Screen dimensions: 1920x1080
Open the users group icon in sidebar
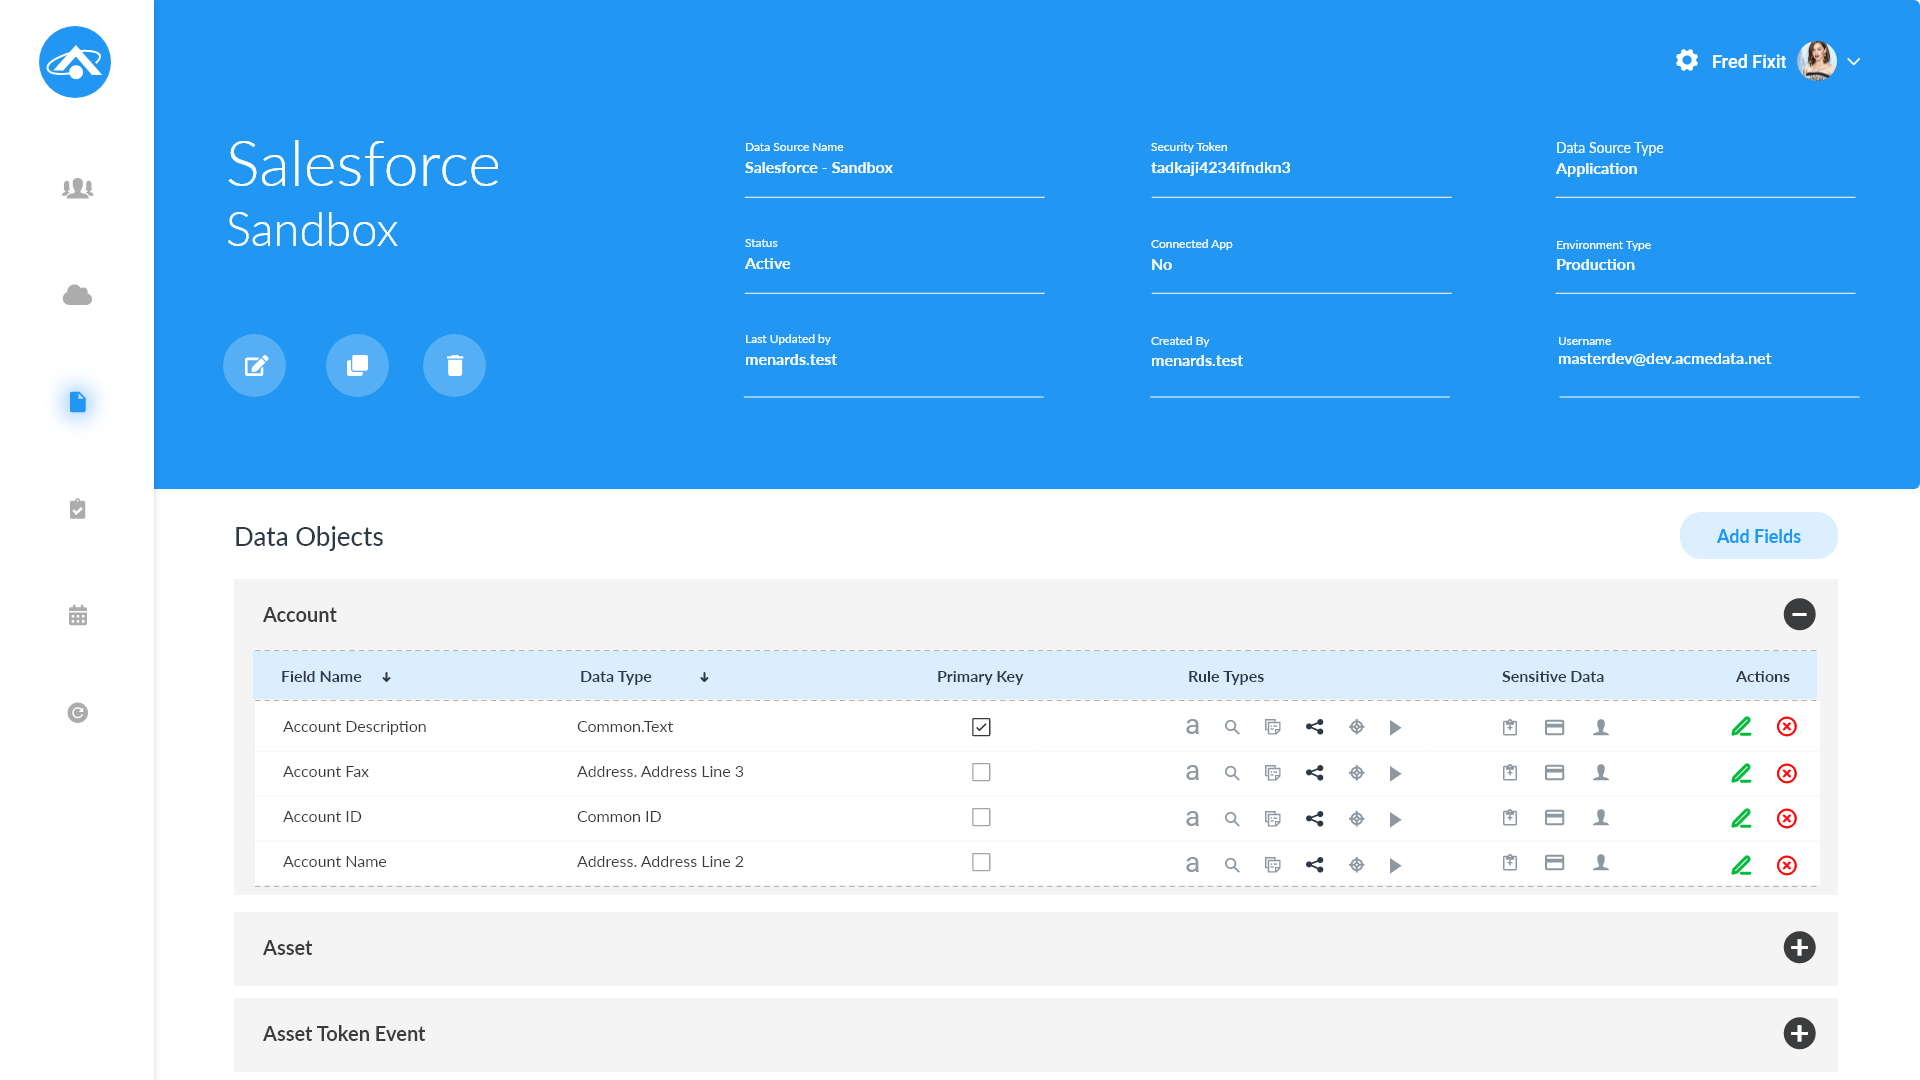[77, 188]
